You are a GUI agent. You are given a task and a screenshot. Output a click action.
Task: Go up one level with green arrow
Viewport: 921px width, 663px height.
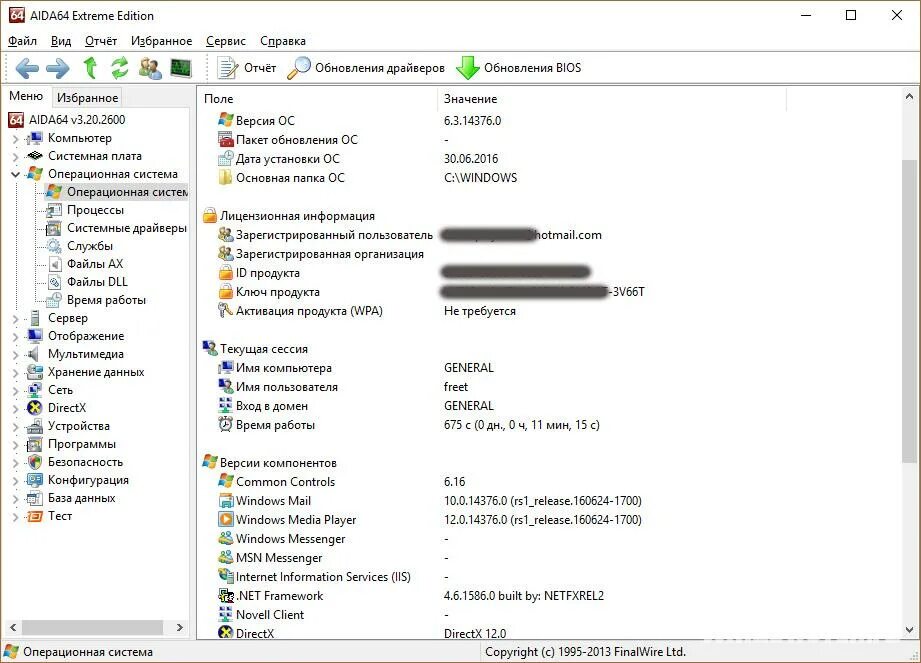click(90, 68)
